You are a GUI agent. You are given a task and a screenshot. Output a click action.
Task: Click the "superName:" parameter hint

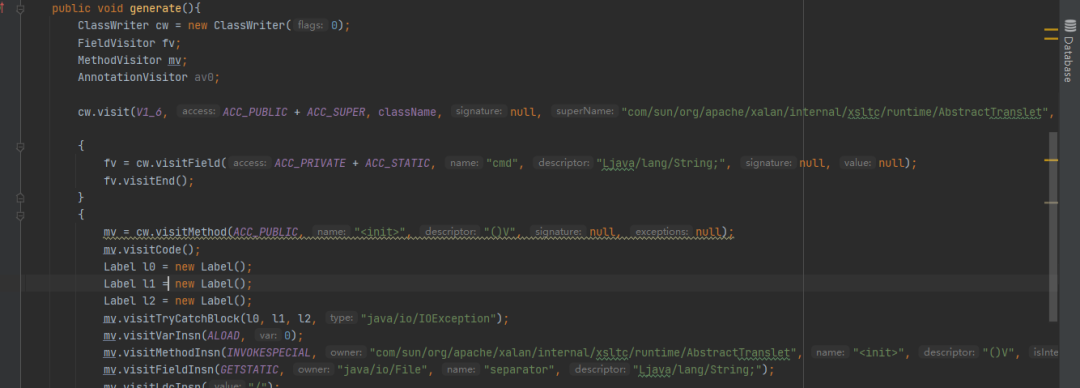(x=584, y=112)
